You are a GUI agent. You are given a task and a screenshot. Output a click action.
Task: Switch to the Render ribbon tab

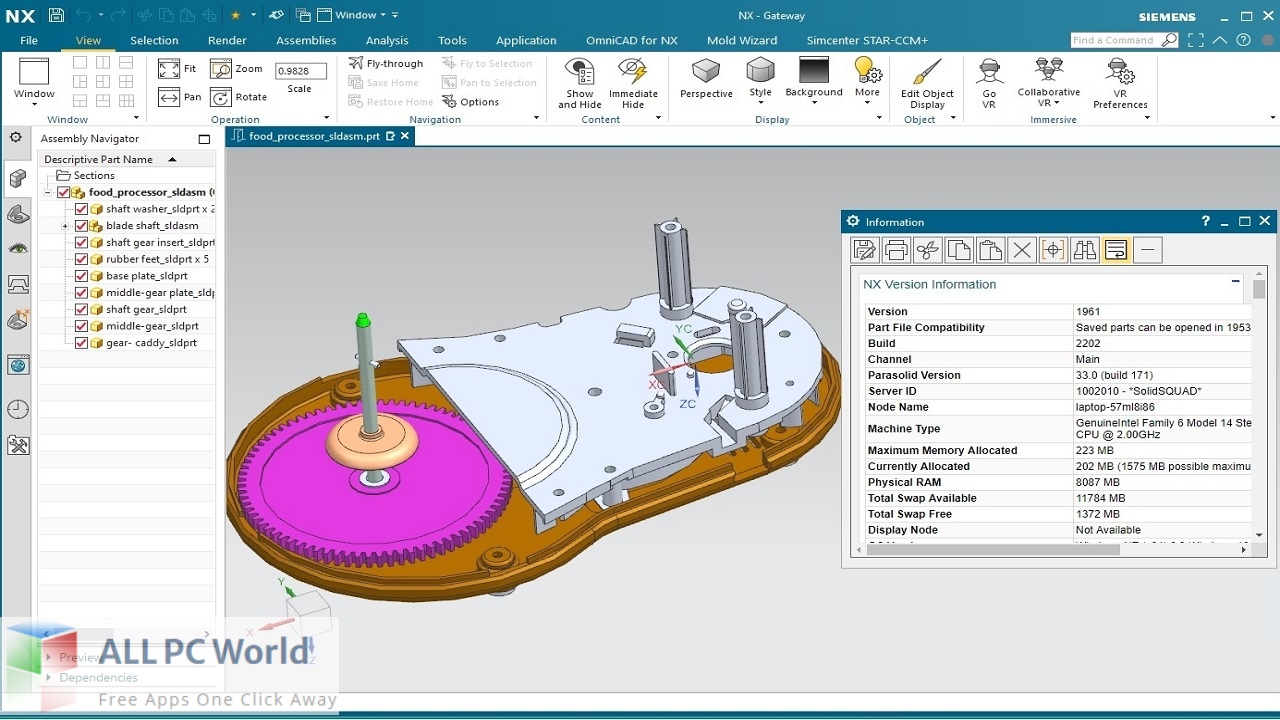(x=227, y=41)
